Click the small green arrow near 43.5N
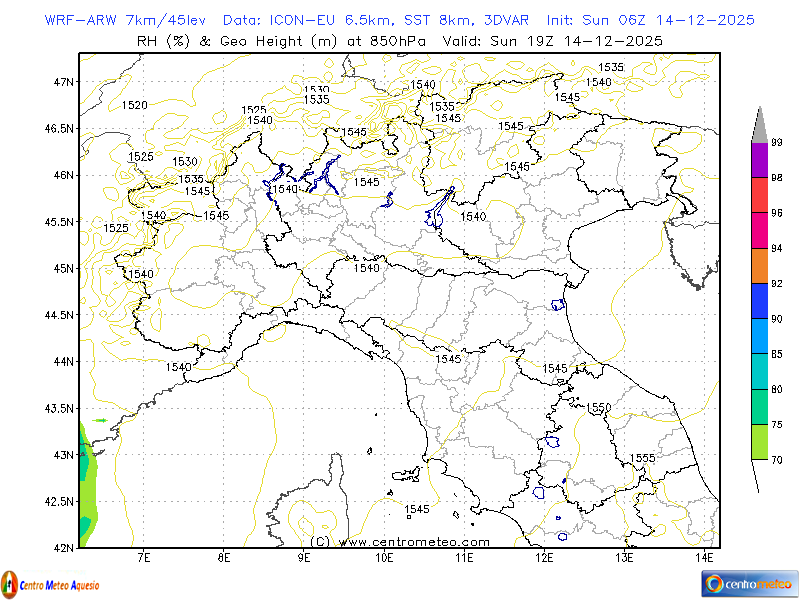 click(x=99, y=420)
